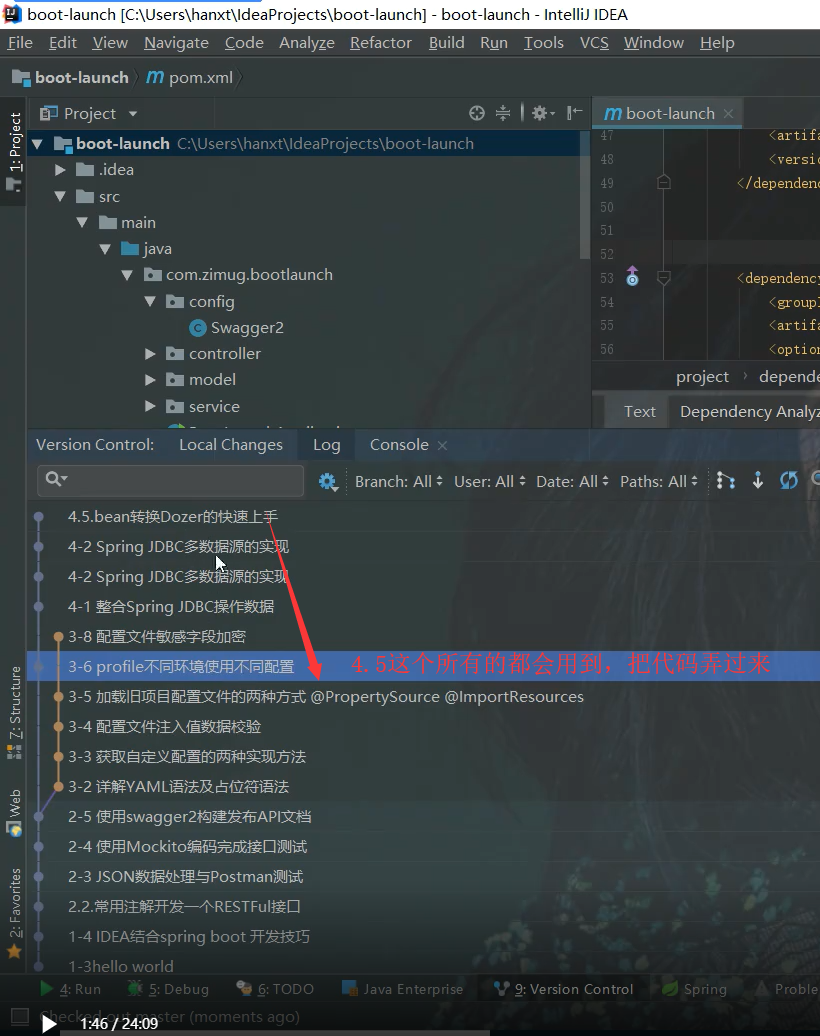The width and height of the screenshot is (820, 1036).
Task: Expand the controller package
Action: coord(150,354)
